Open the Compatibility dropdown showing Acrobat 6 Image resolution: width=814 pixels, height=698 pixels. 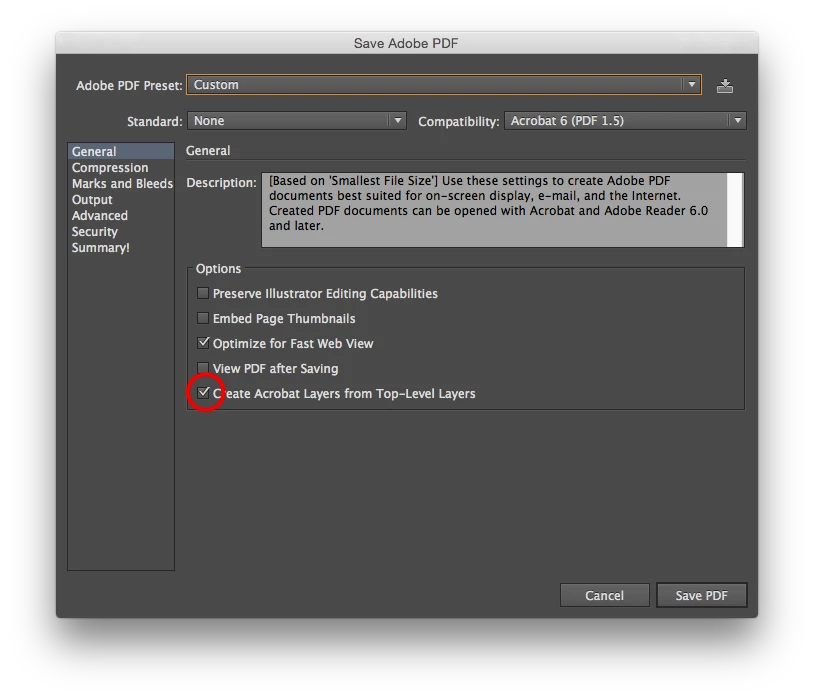click(x=625, y=121)
